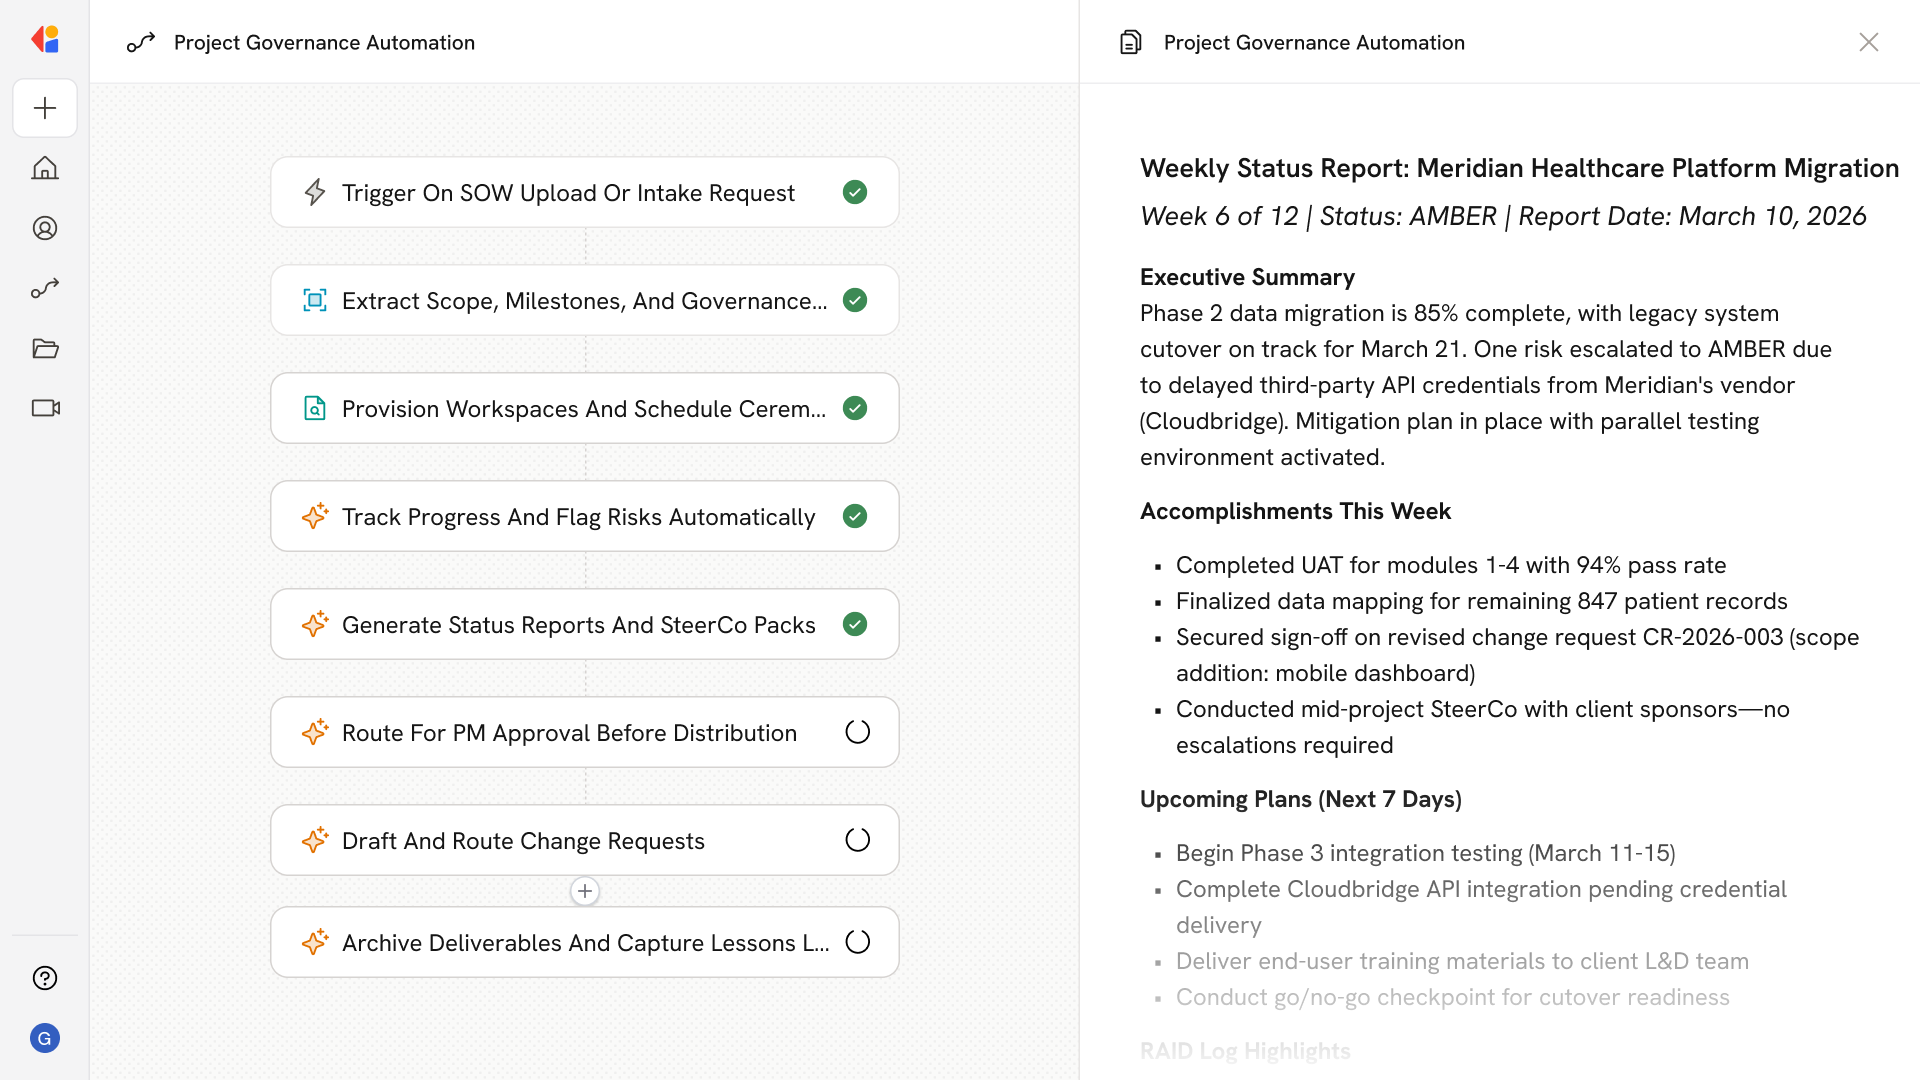Click the user avatar labeled G
The width and height of the screenshot is (1920, 1080).
click(45, 1038)
